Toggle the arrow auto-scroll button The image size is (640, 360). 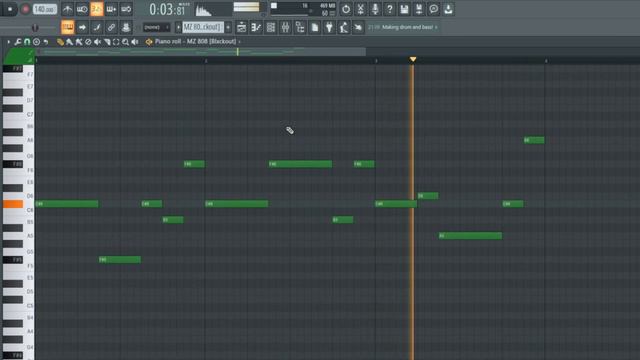pos(82,27)
